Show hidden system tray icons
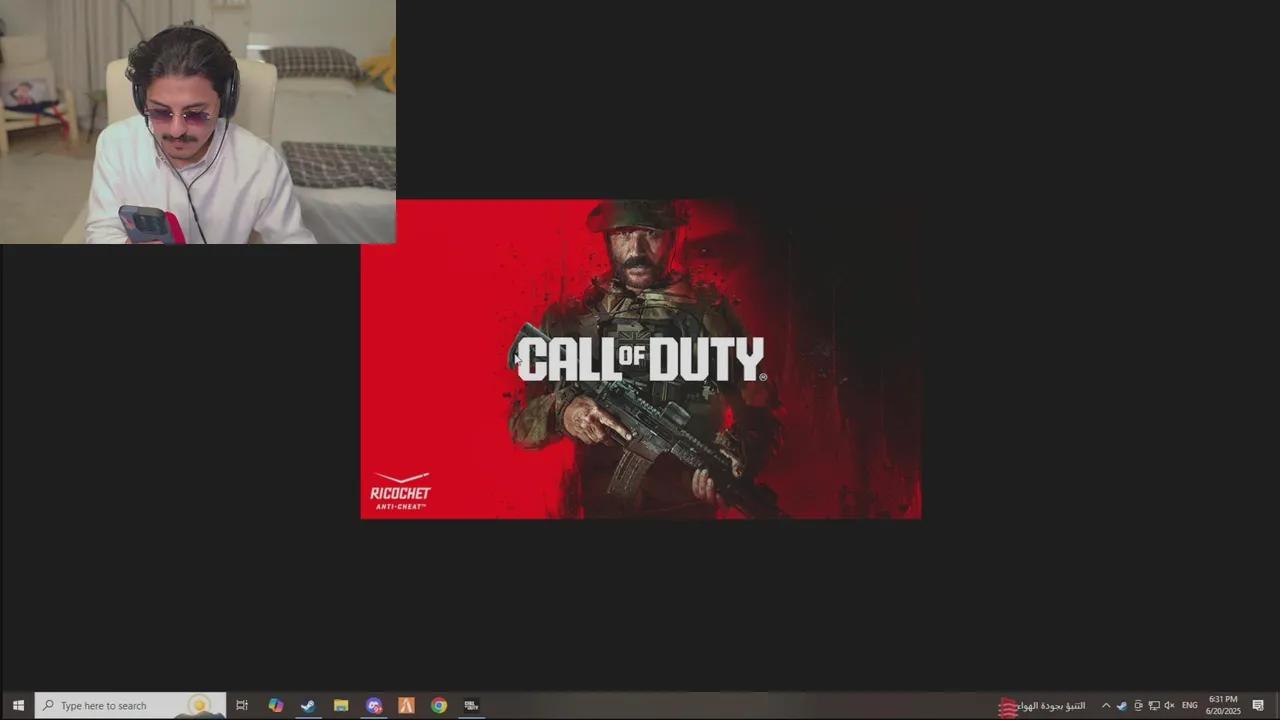Image resolution: width=1280 pixels, height=720 pixels. click(1106, 706)
